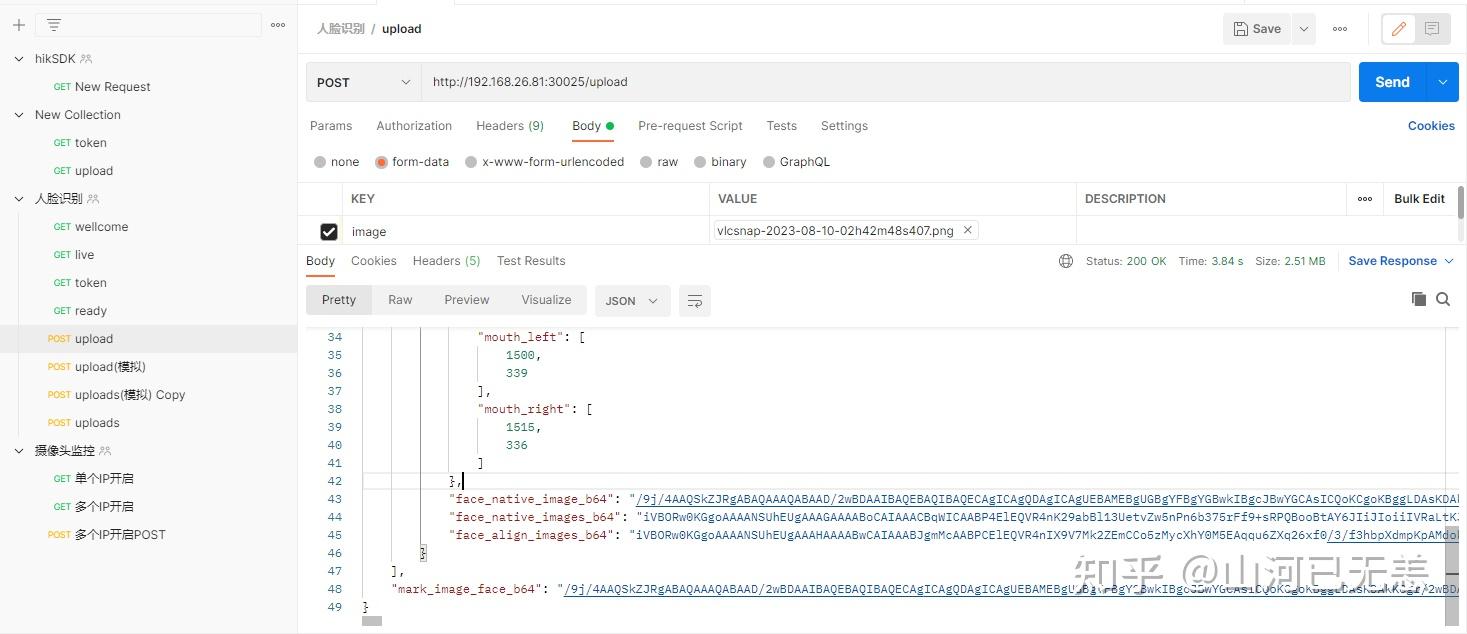Copy response with the copy icon
Image resolution: width=1467 pixels, height=634 pixels.
(1418, 299)
